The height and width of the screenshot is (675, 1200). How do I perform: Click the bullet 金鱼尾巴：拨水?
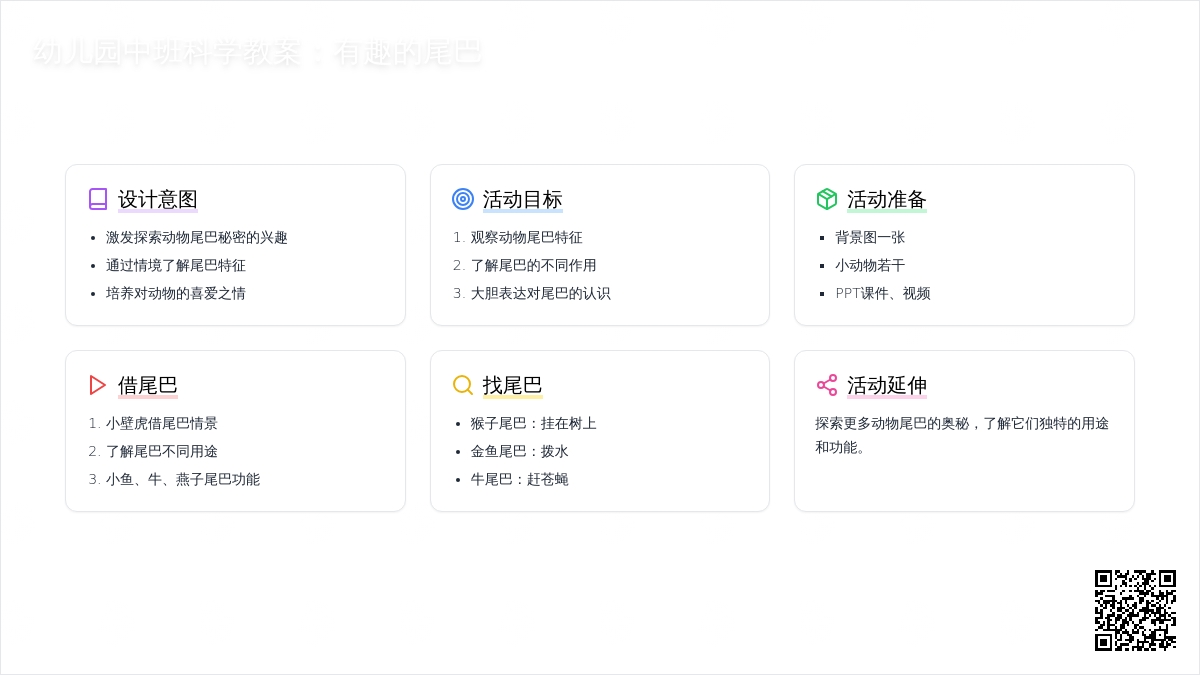pyautogui.click(x=520, y=451)
